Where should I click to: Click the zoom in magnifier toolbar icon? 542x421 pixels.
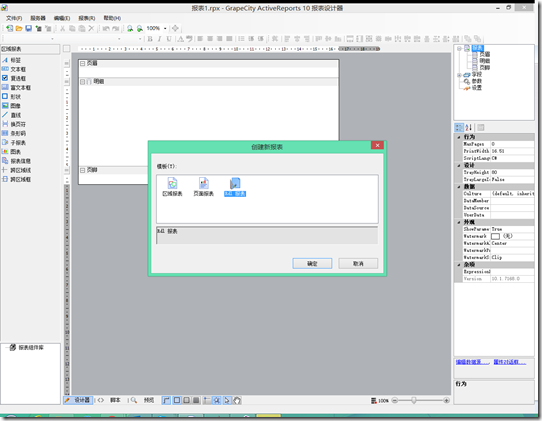pos(130,28)
